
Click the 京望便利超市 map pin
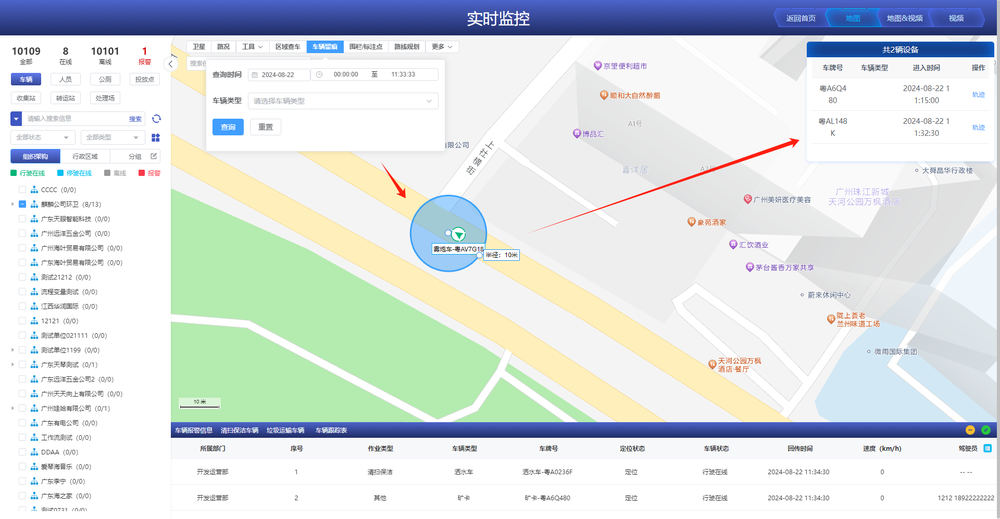(598, 65)
